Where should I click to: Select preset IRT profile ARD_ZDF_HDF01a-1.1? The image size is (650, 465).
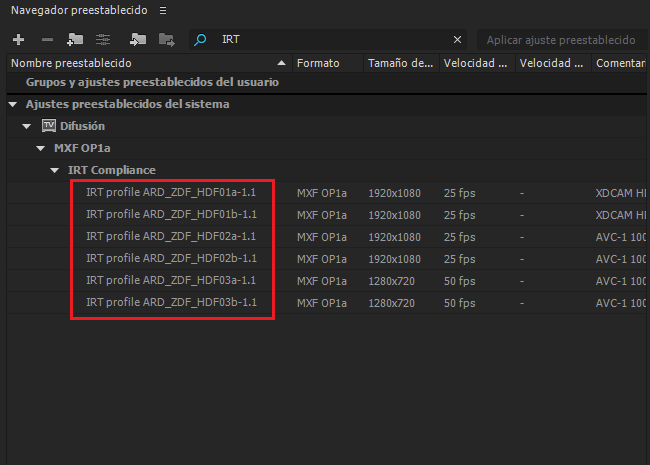click(171, 192)
